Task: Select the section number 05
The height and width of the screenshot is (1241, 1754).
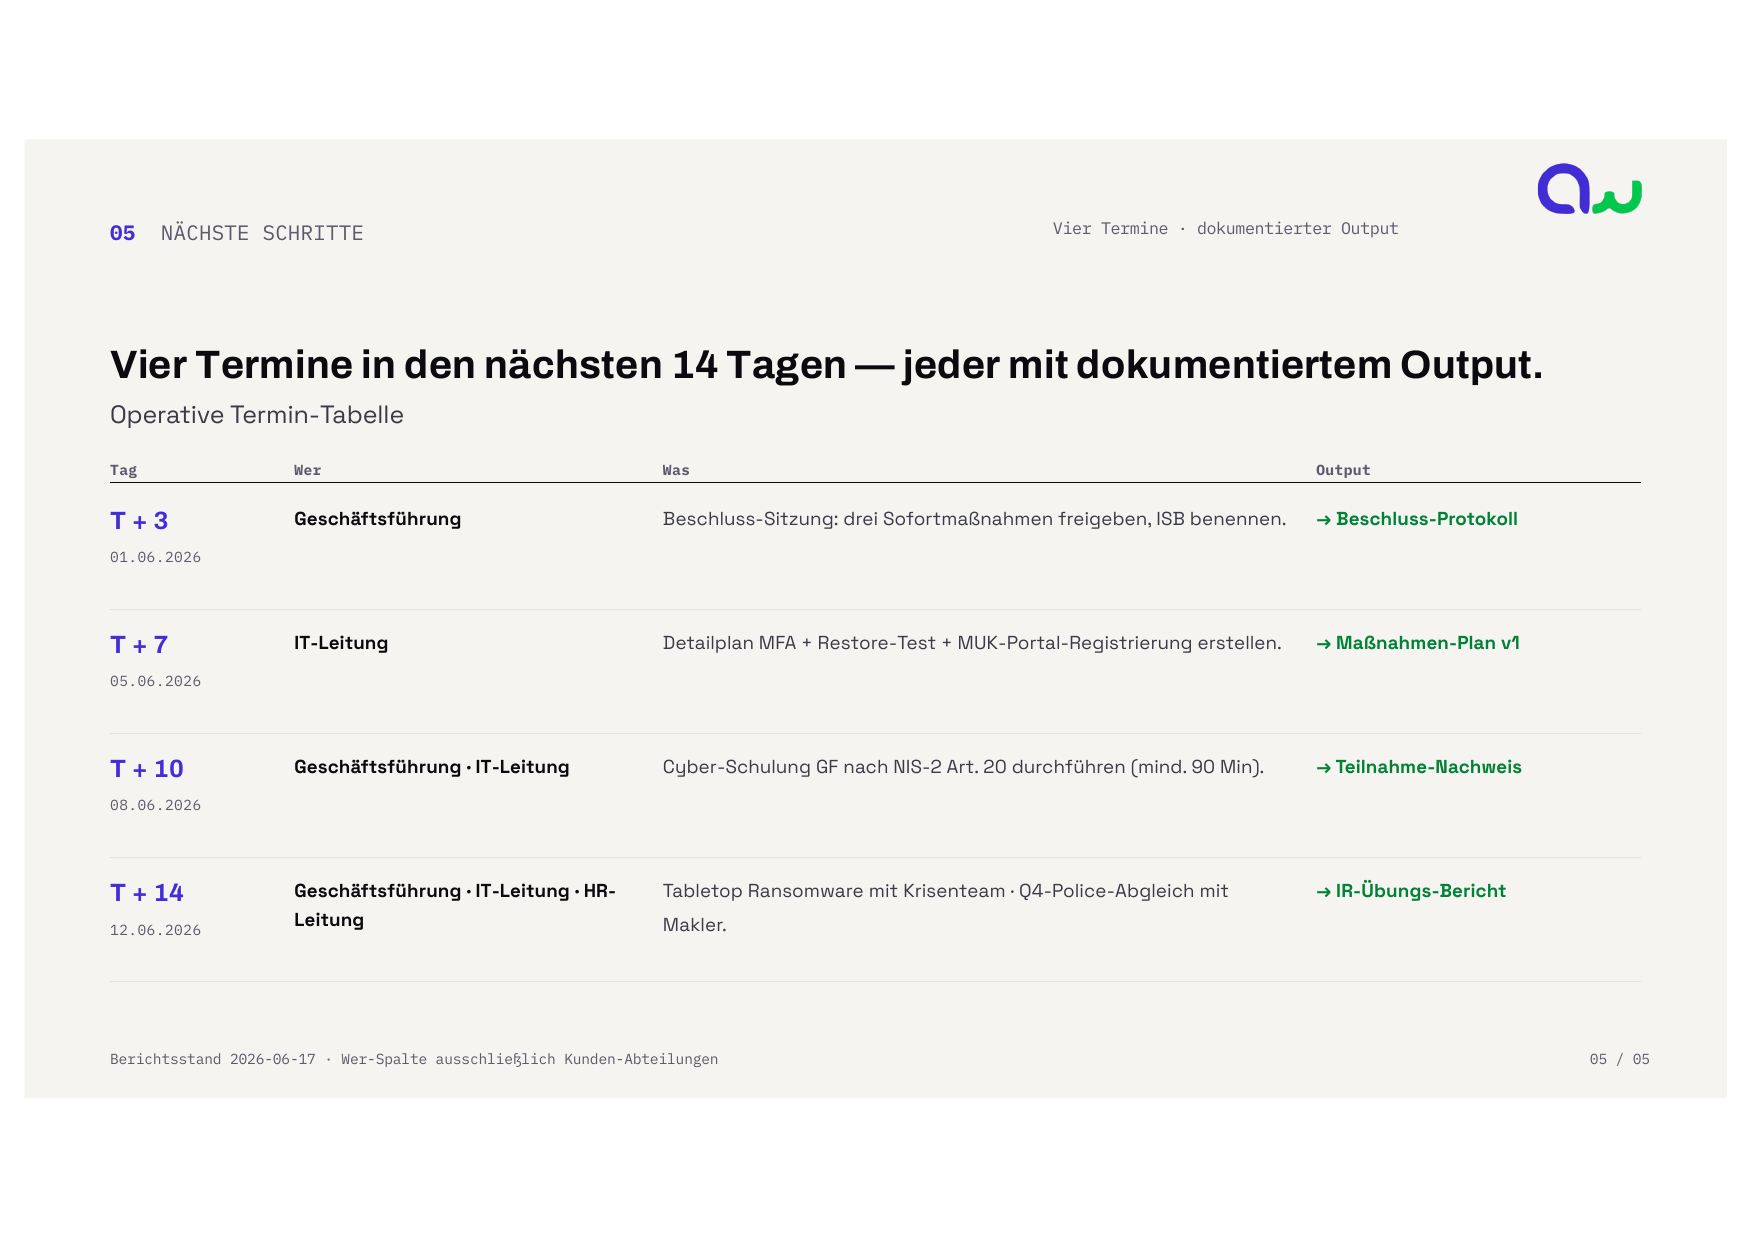Action: coord(122,233)
